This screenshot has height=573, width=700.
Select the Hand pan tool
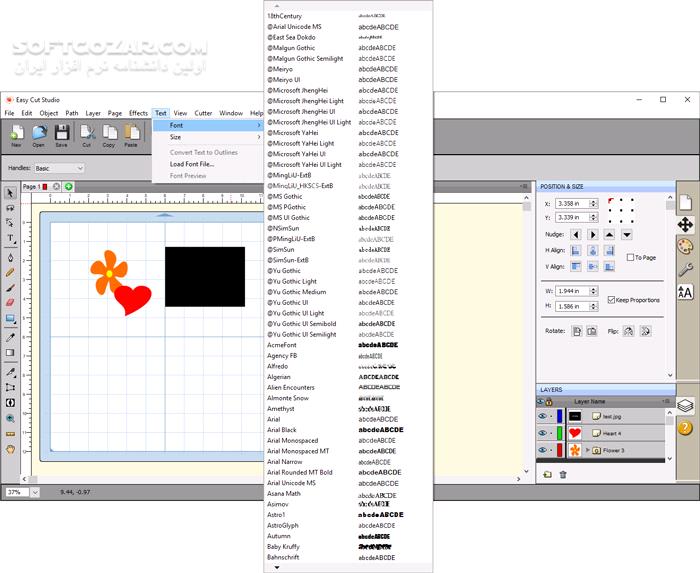coord(10,449)
